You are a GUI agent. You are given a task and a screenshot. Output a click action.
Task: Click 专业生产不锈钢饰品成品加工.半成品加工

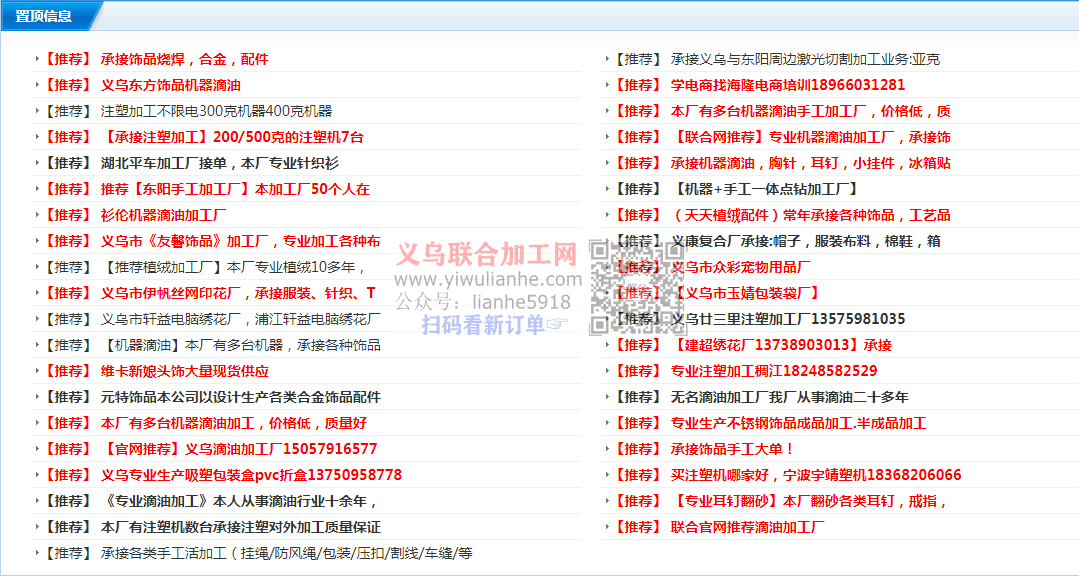(x=798, y=423)
